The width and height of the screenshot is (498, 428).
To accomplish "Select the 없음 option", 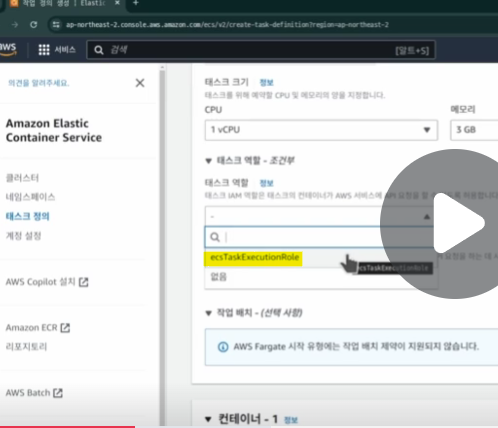I will tap(219, 277).
